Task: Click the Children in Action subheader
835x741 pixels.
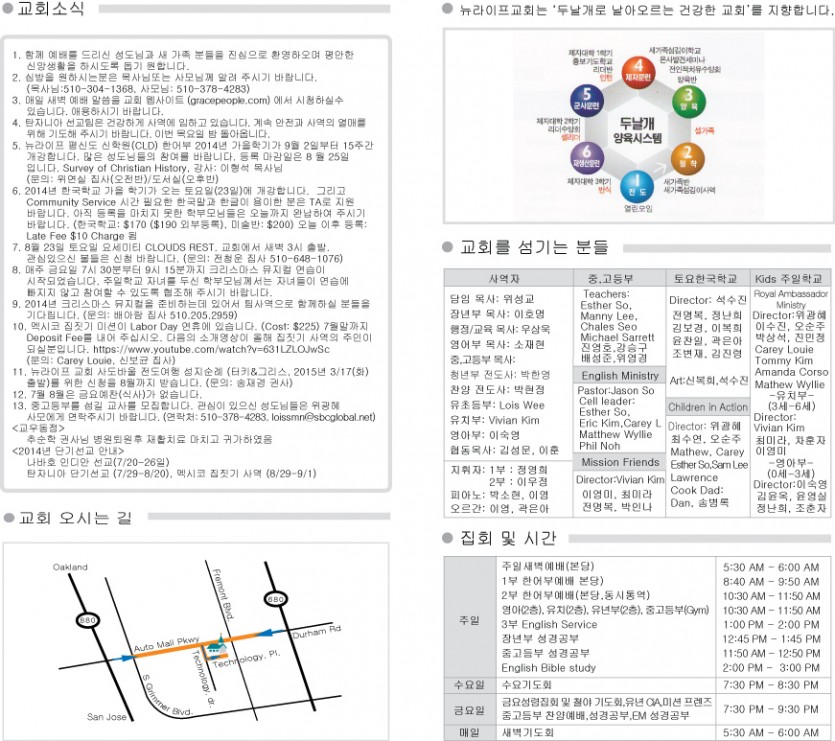Action: pyautogui.click(x=708, y=407)
